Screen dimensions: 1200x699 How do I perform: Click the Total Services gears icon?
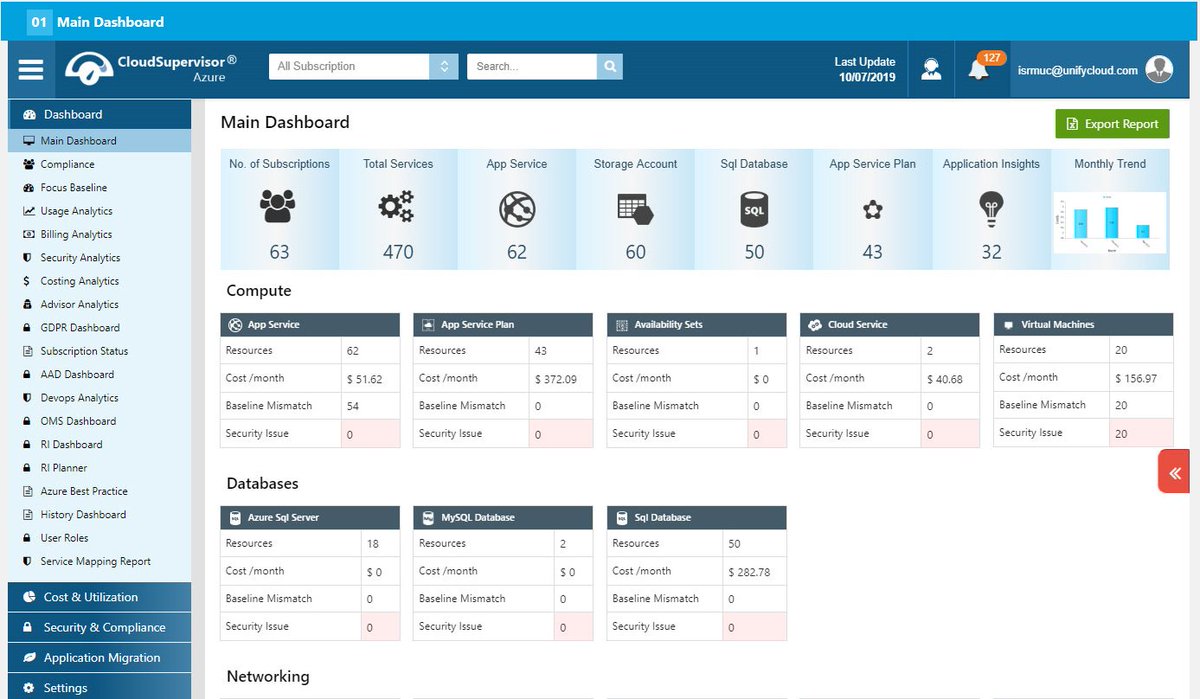[x=398, y=208]
